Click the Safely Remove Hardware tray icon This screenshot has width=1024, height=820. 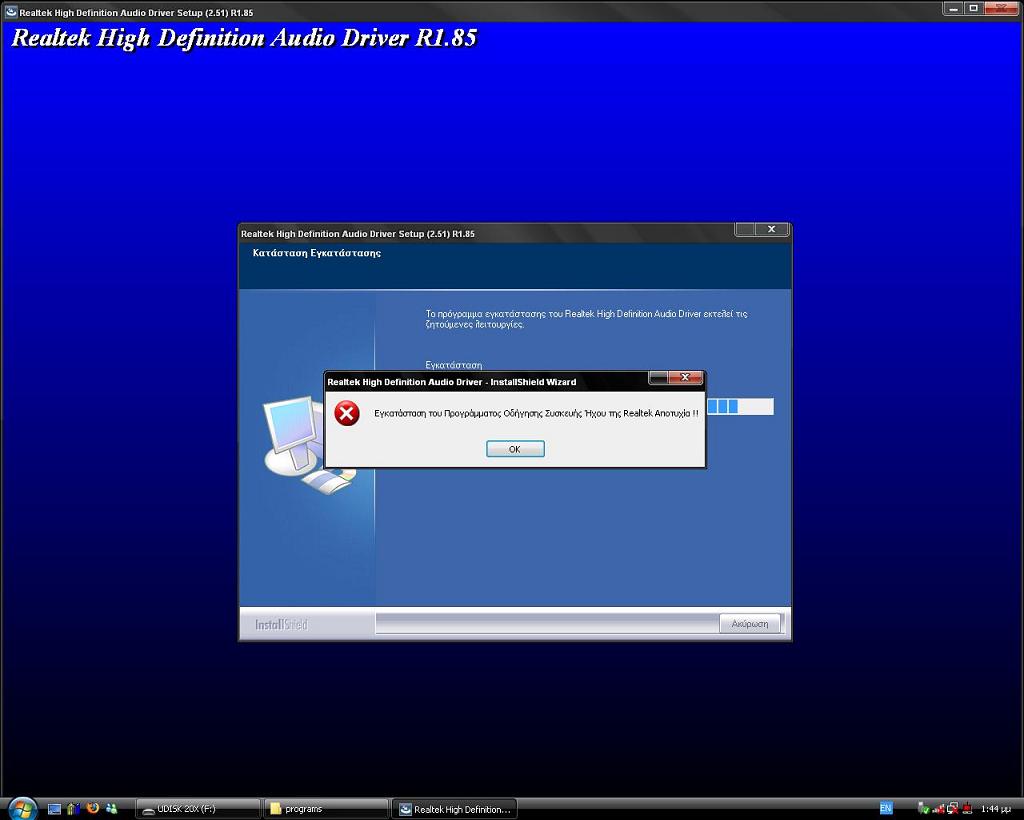click(x=923, y=809)
